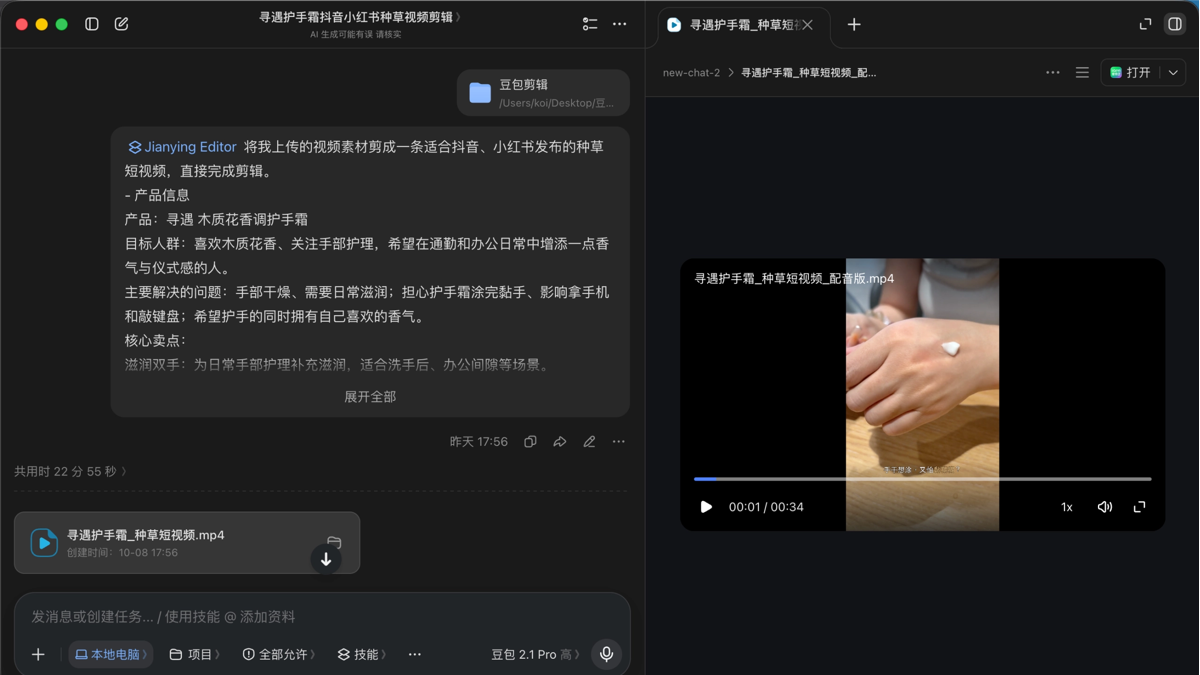Open the 全部允许 permissions dropdown
The image size is (1200, 675).
pyautogui.click(x=279, y=655)
